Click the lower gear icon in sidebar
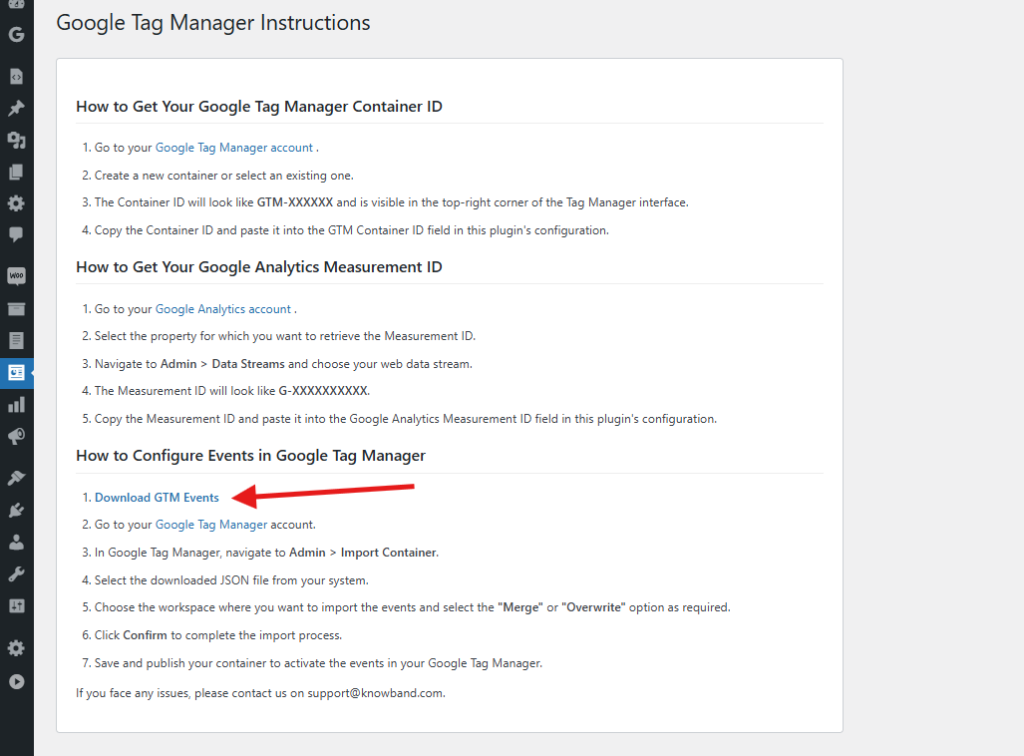This screenshot has height=756, width=1024. 16,648
